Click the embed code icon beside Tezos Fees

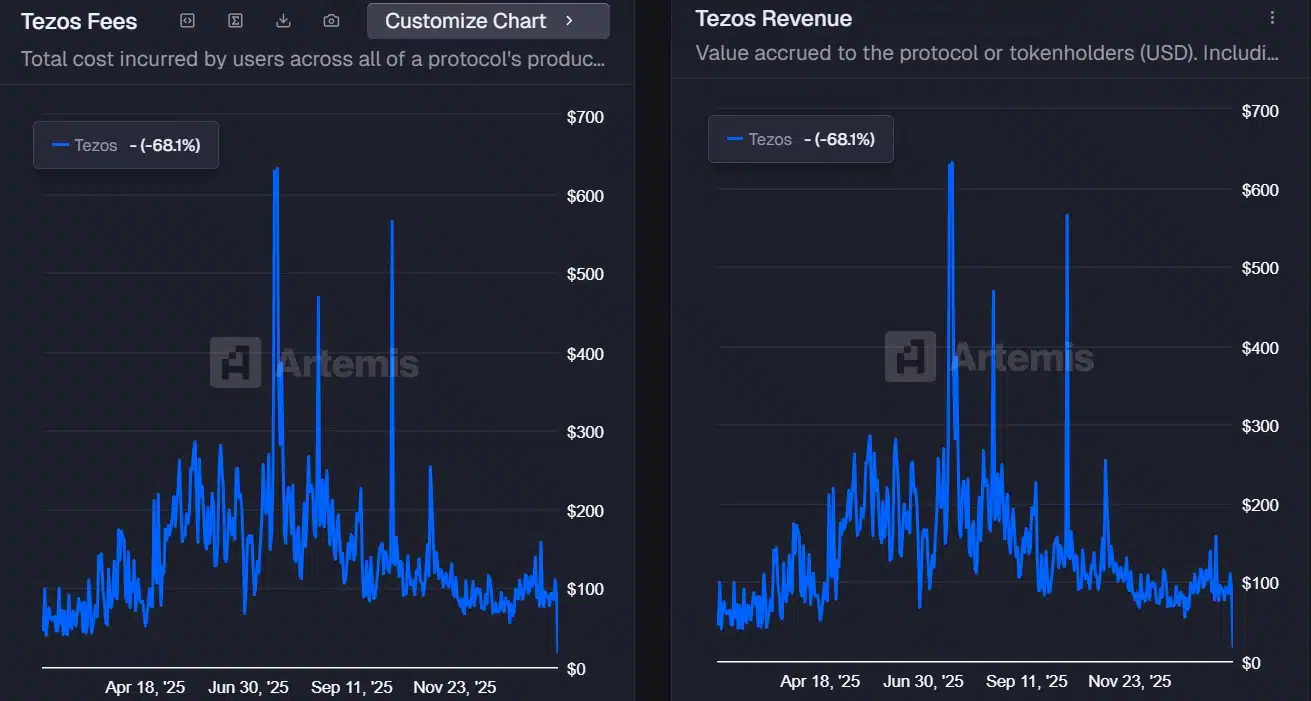click(x=187, y=20)
